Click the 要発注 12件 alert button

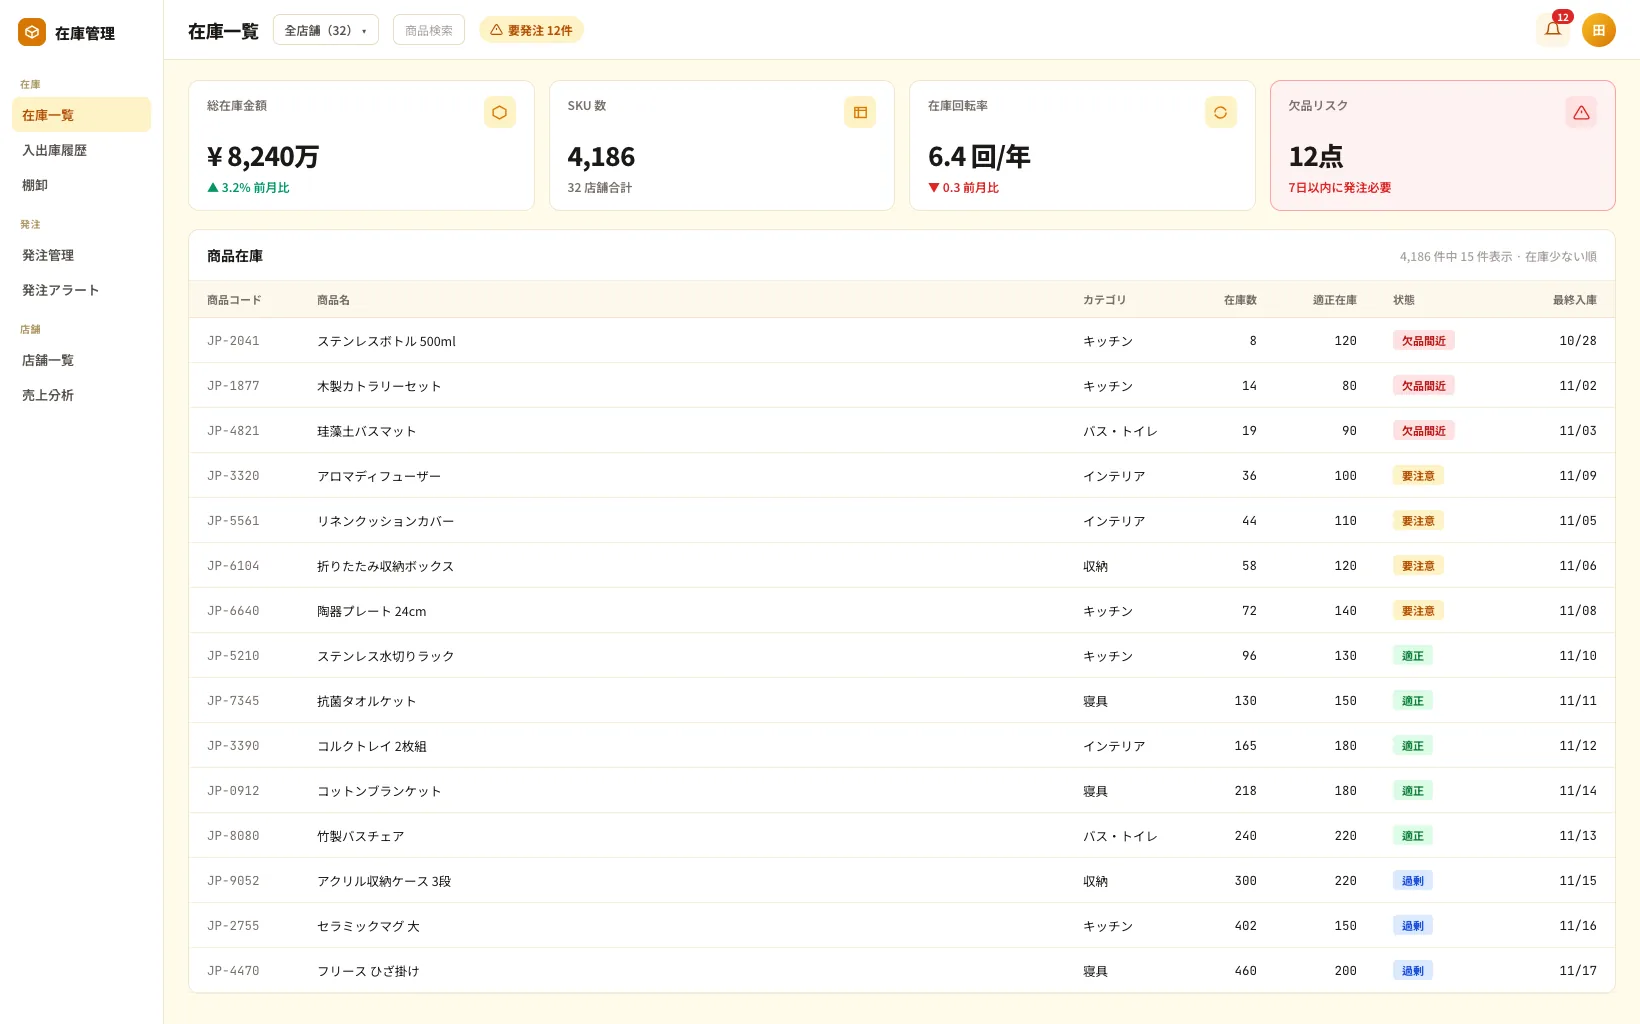click(x=531, y=30)
